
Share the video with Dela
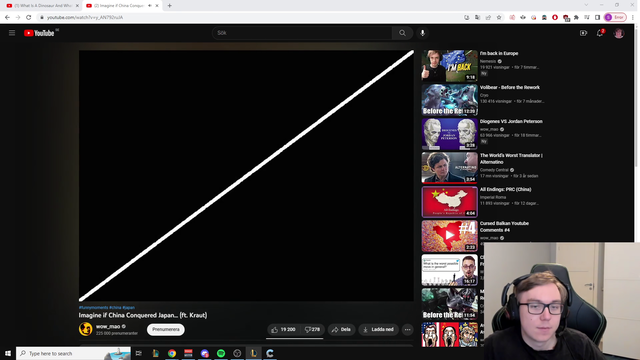(341, 329)
